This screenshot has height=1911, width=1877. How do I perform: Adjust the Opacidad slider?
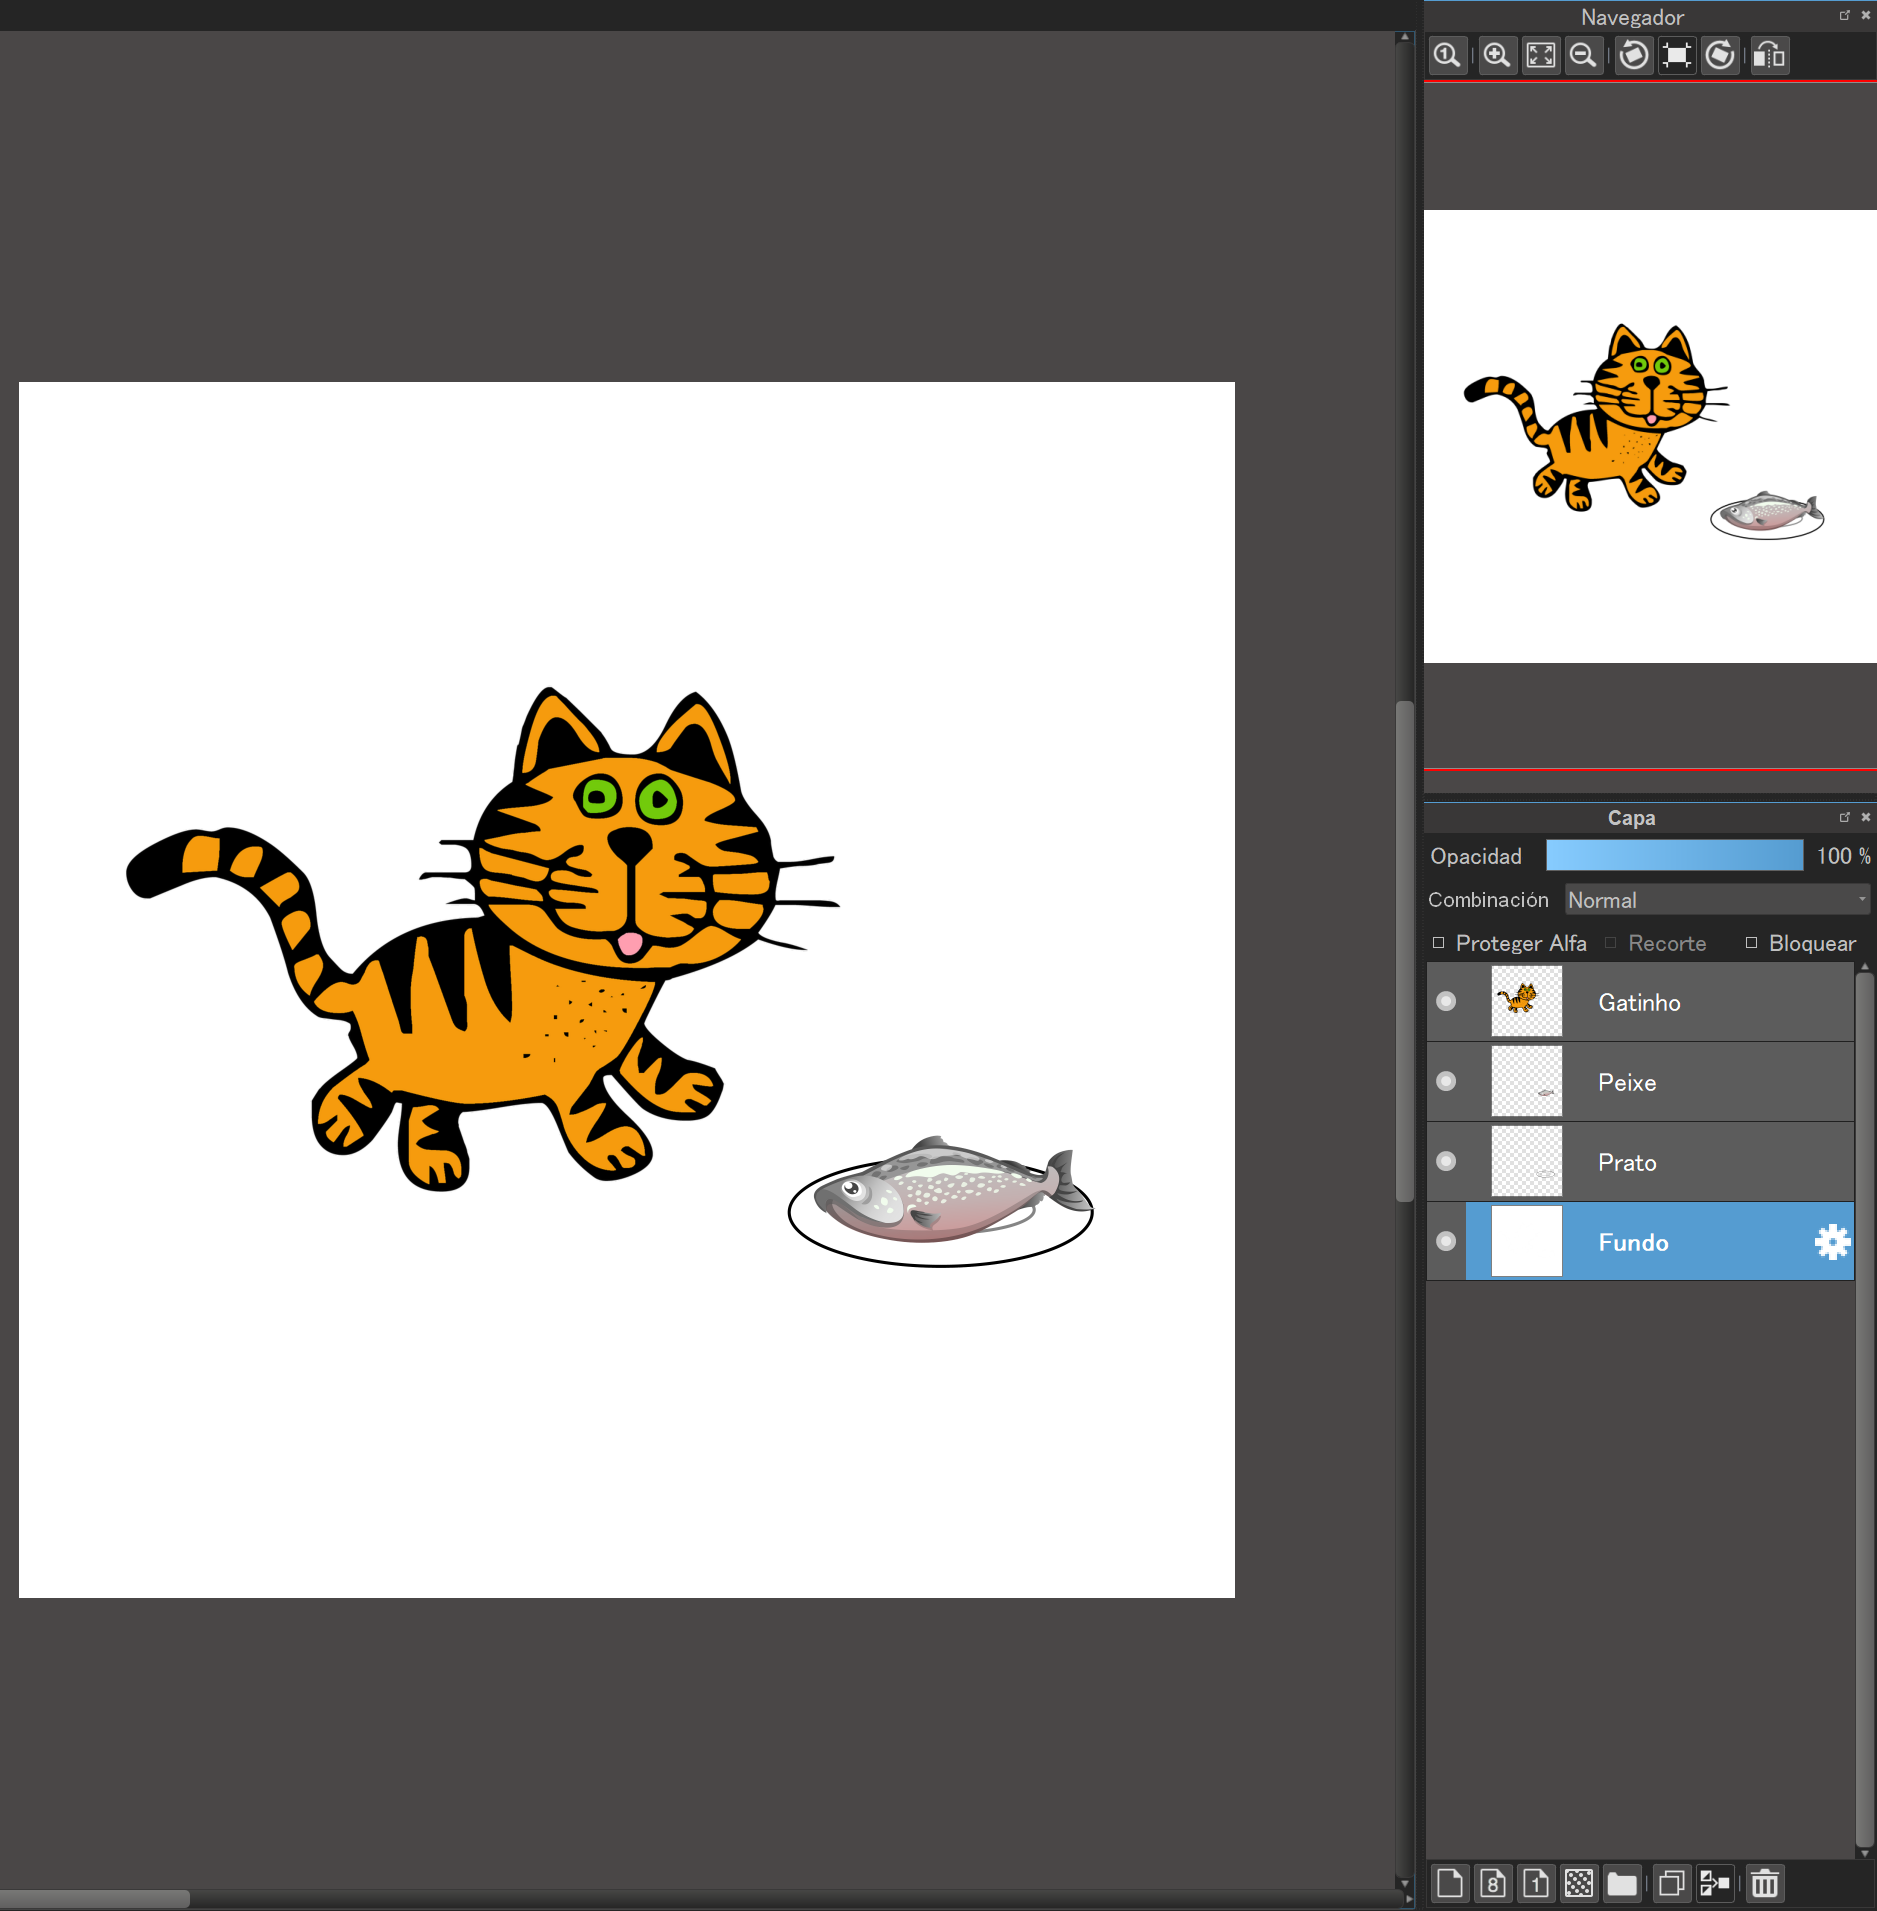tap(1674, 856)
